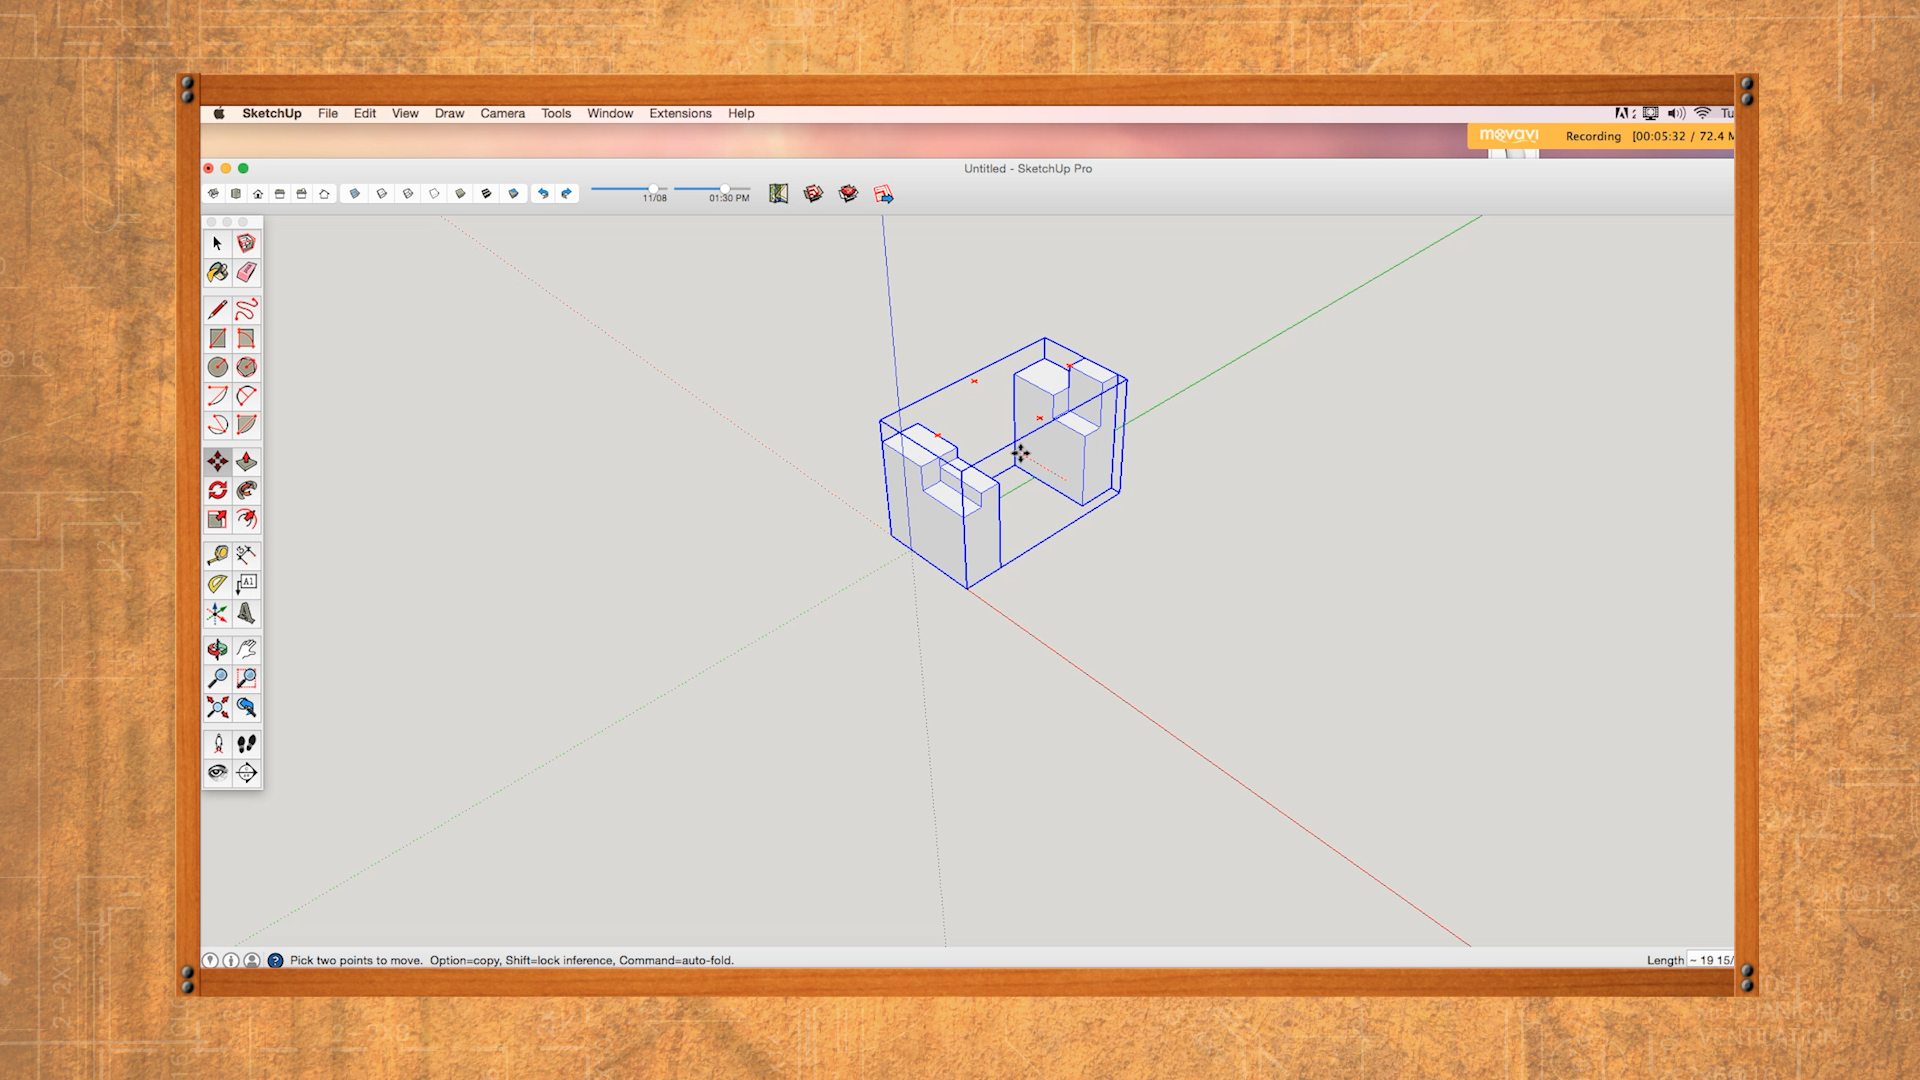Choose the Zoom magnifier tool
The image size is (1920, 1080).
[217, 678]
